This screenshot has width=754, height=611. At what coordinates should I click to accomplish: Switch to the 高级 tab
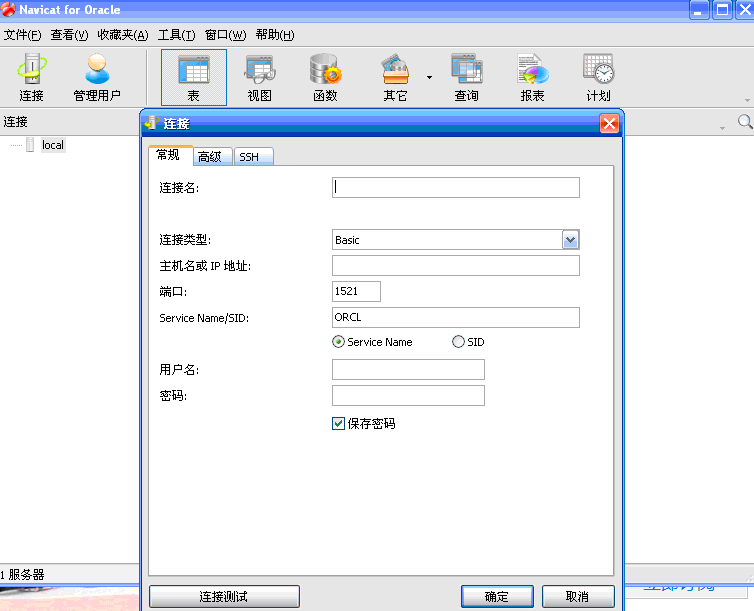click(x=210, y=157)
